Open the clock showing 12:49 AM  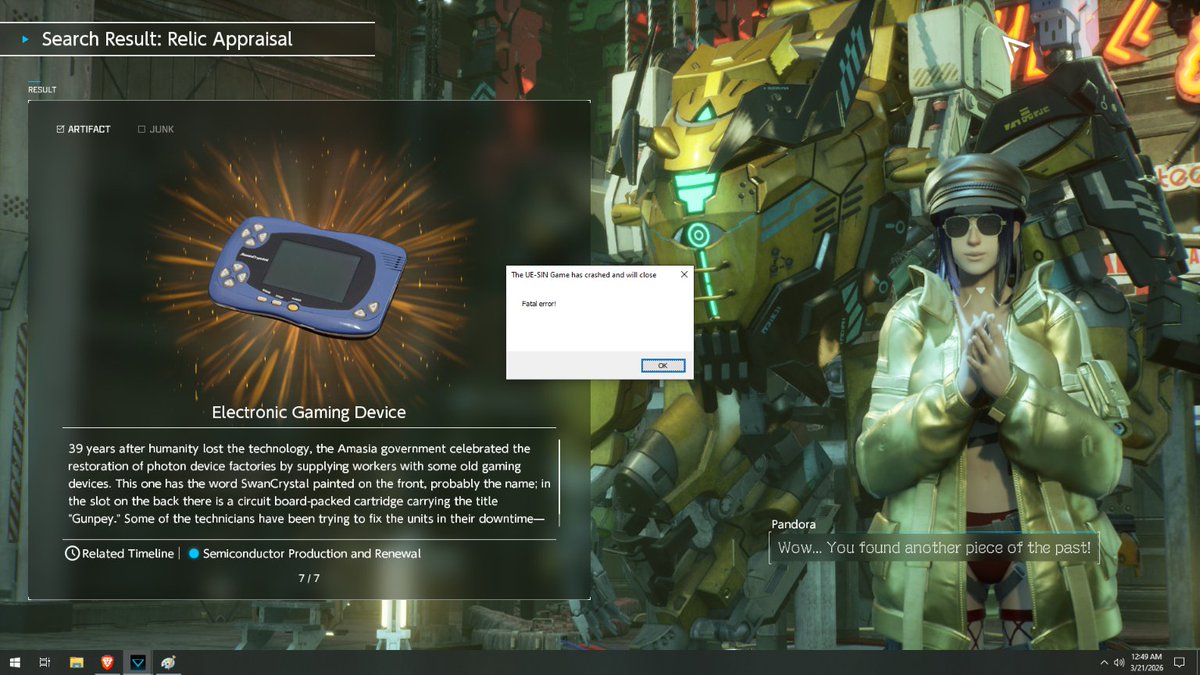pyautogui.click(x=1148, y=662)
